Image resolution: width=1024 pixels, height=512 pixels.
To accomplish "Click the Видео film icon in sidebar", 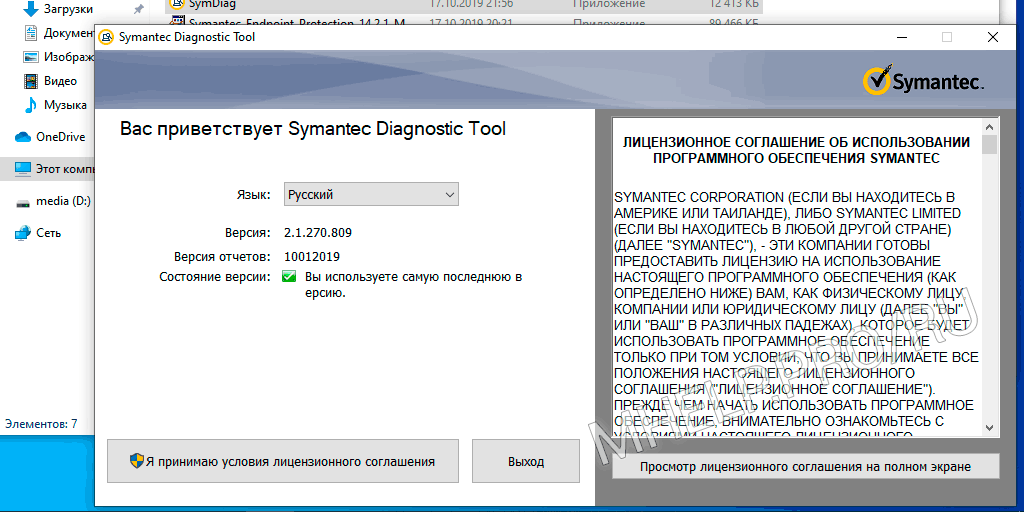I will tap(31, 81).
